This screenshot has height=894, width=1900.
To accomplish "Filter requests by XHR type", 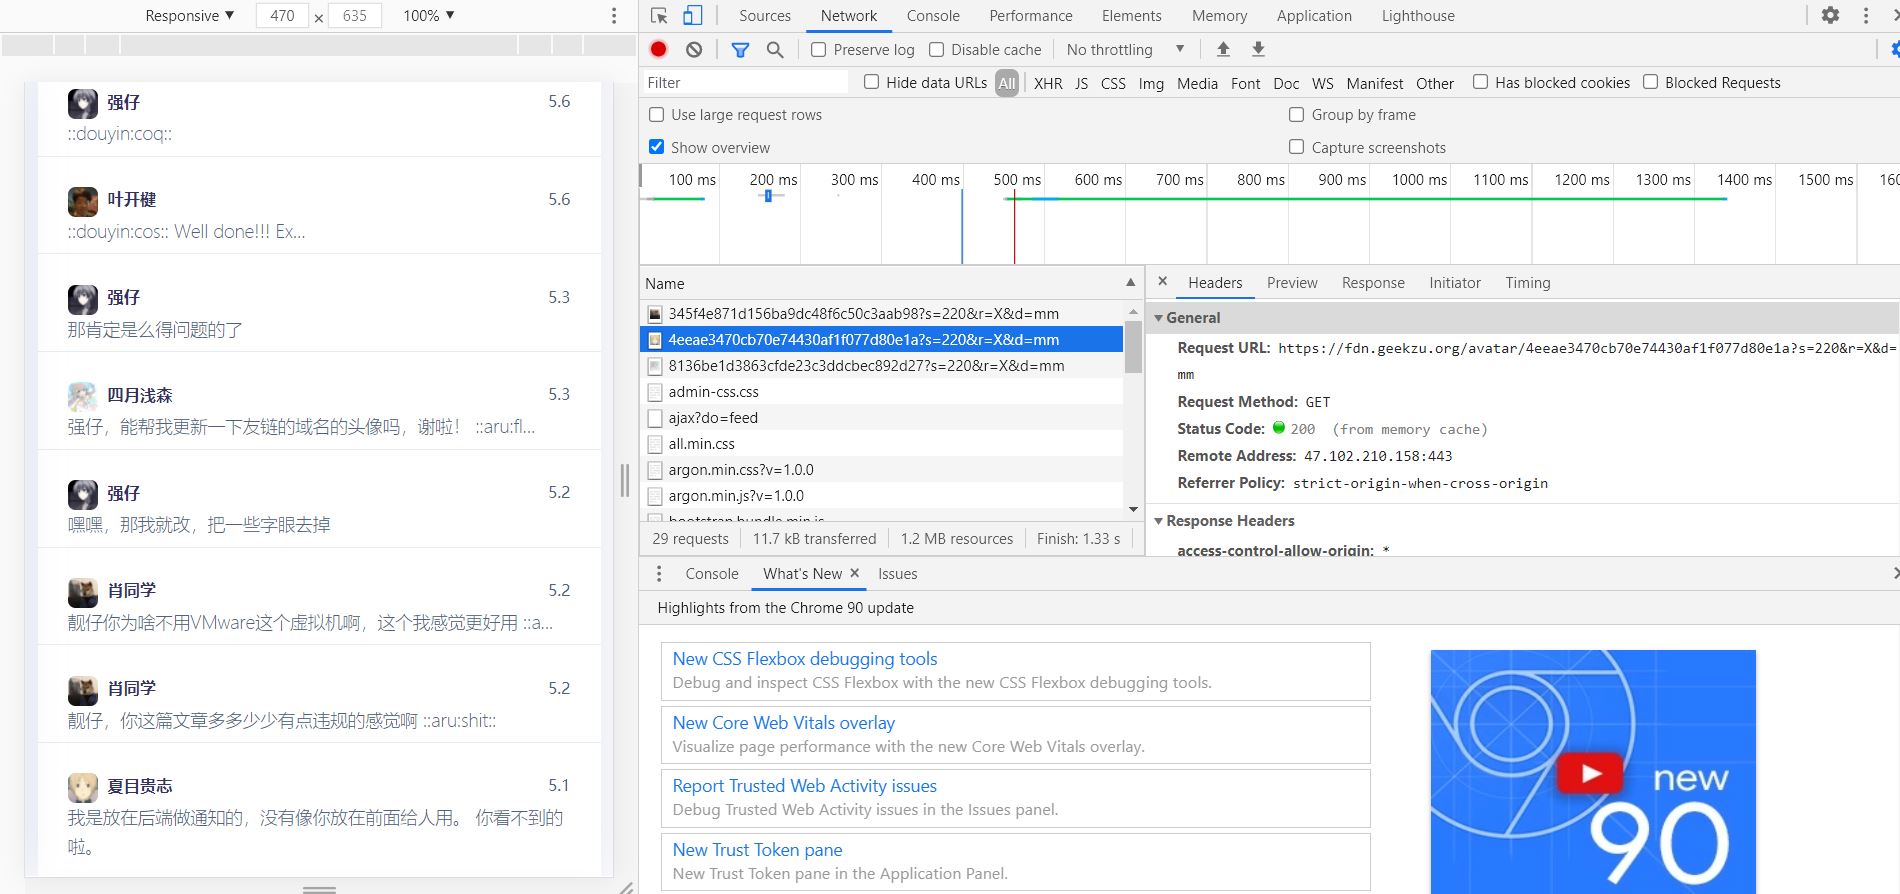I will point(1048,84).
